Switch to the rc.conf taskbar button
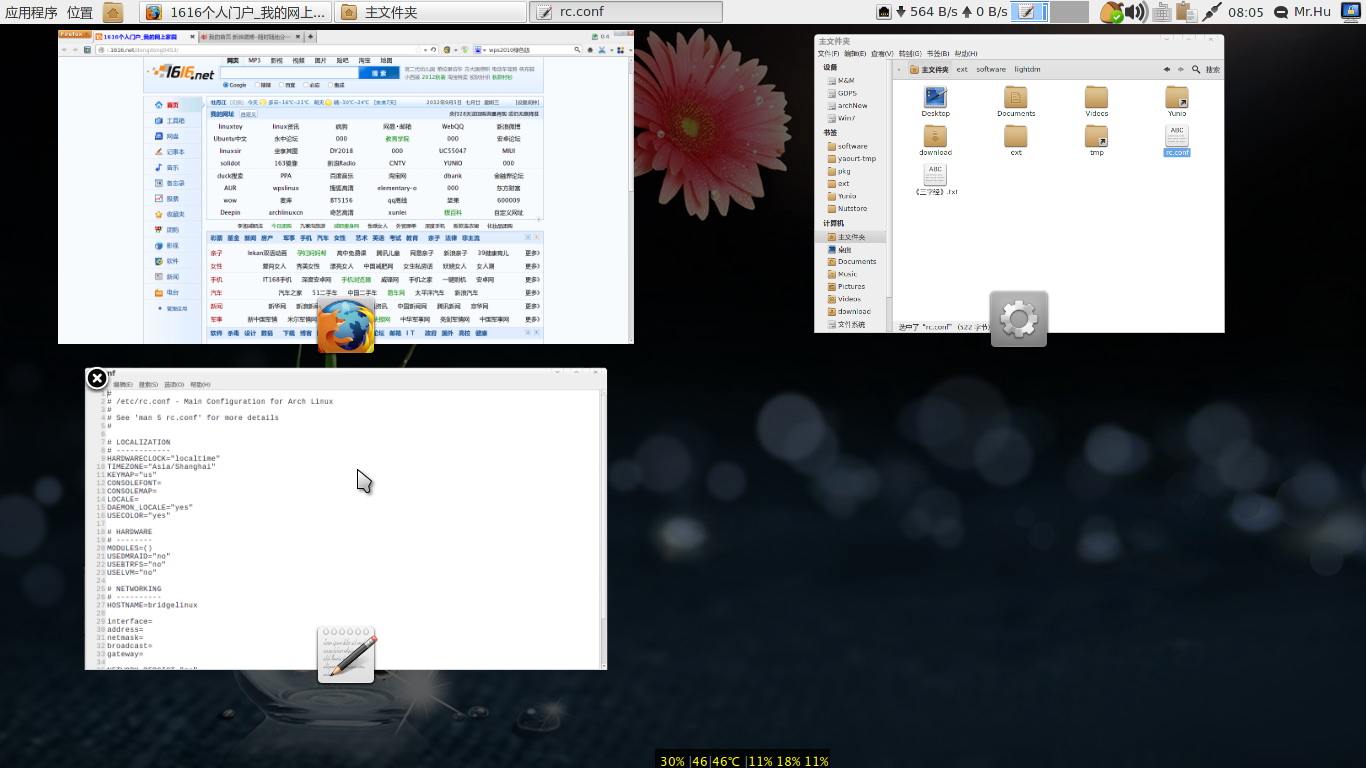Viewport: 1366px width, 768px height. pyautogui.click(x=626, y=12)
